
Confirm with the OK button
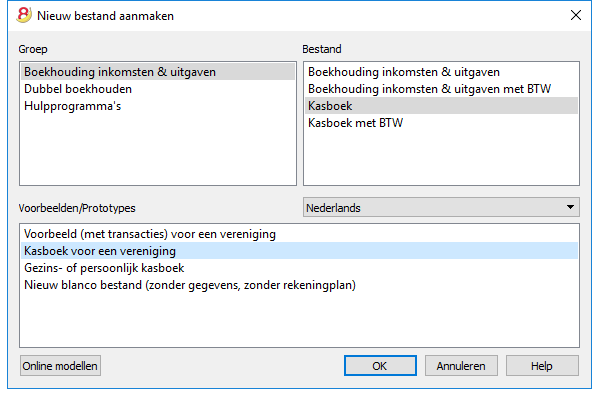click(380, 366)
